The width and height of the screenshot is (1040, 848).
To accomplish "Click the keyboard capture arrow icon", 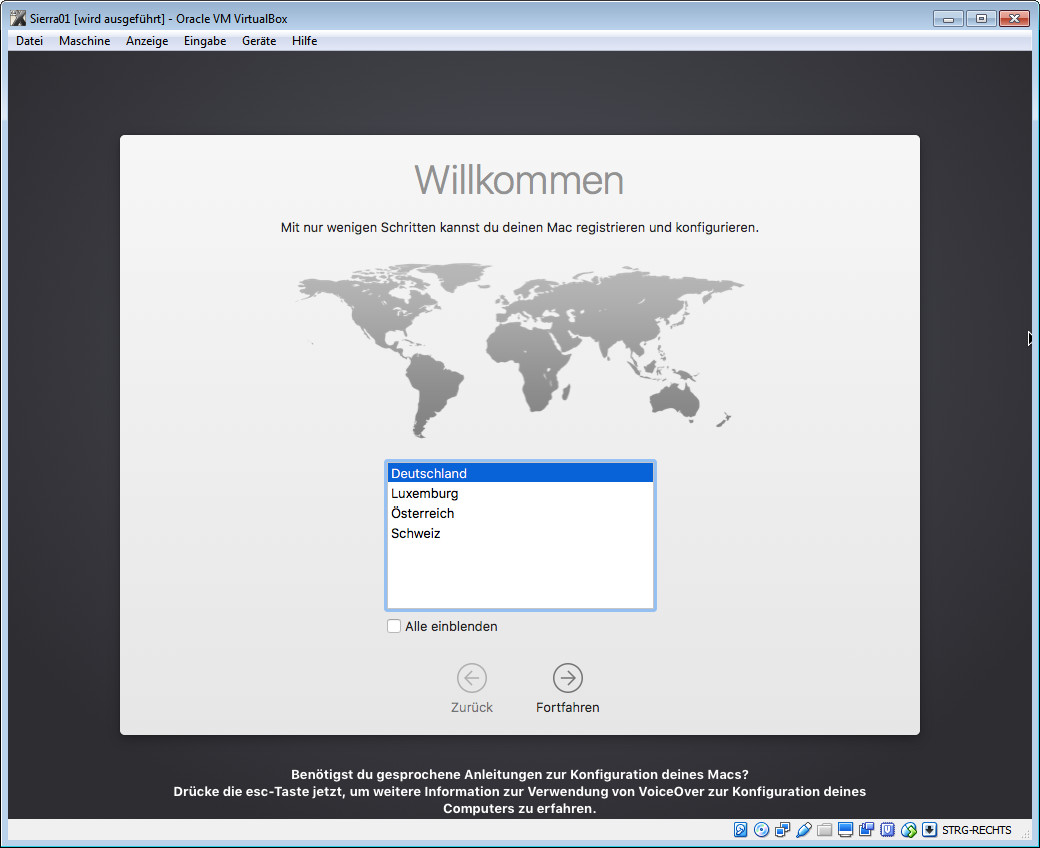I will [x=930, y=830].
